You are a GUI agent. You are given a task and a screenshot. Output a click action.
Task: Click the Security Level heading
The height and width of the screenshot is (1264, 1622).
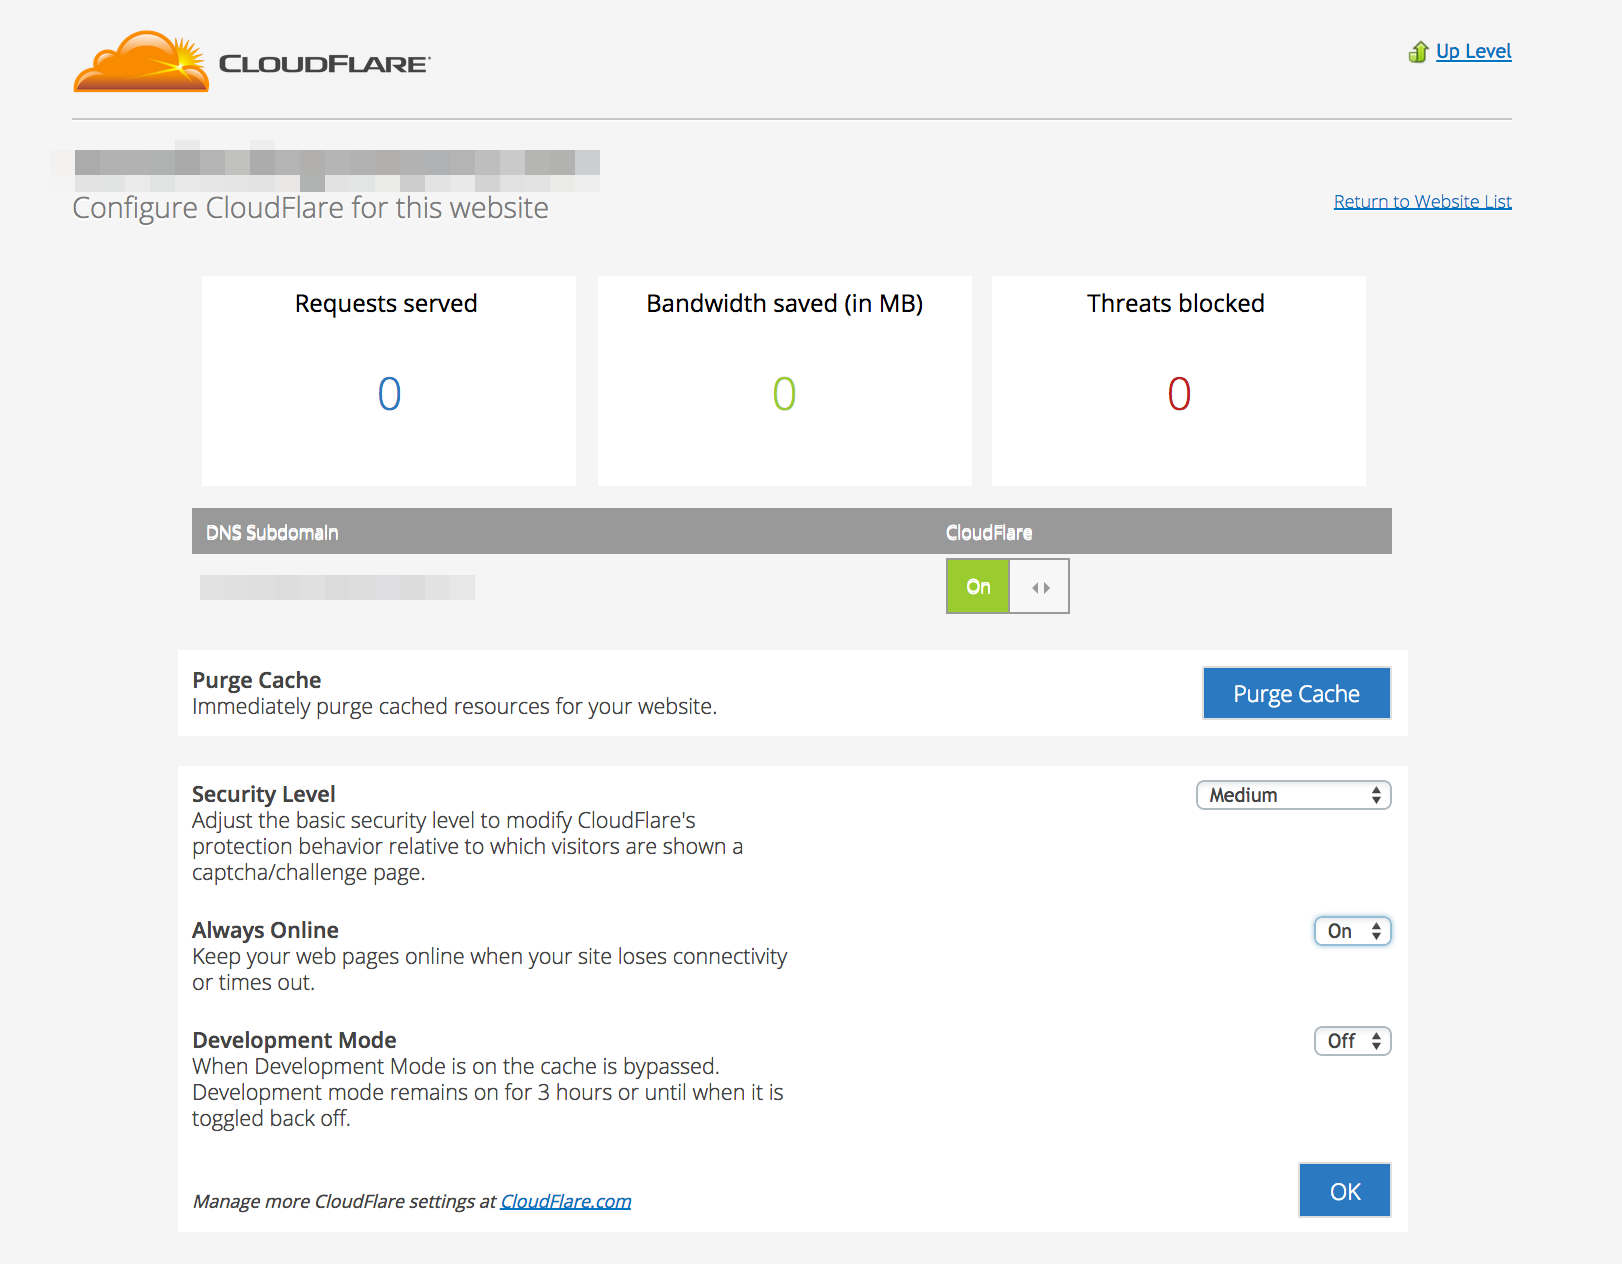(264, 794)
